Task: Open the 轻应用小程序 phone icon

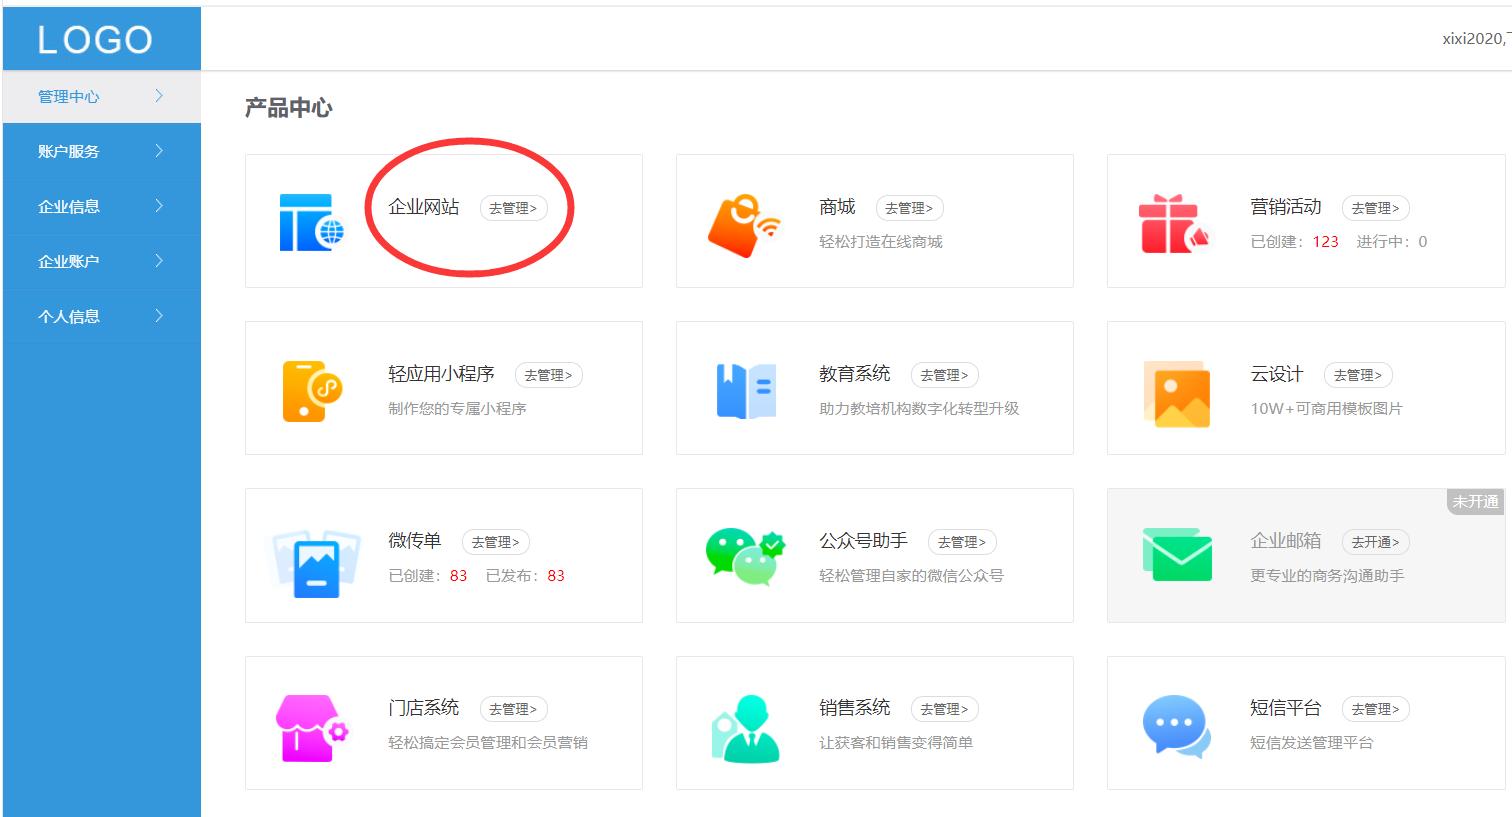Action: coord(311,388)
